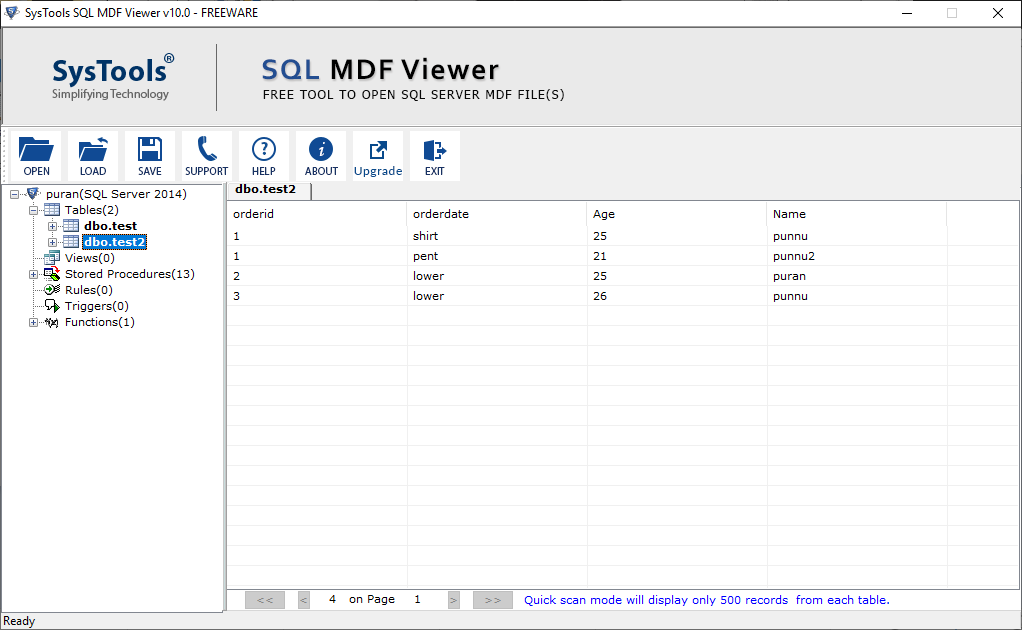This screenshot has width=1022, height=630.
Task: Click the Tables(2) grid icon
Action: click(51, 210)
